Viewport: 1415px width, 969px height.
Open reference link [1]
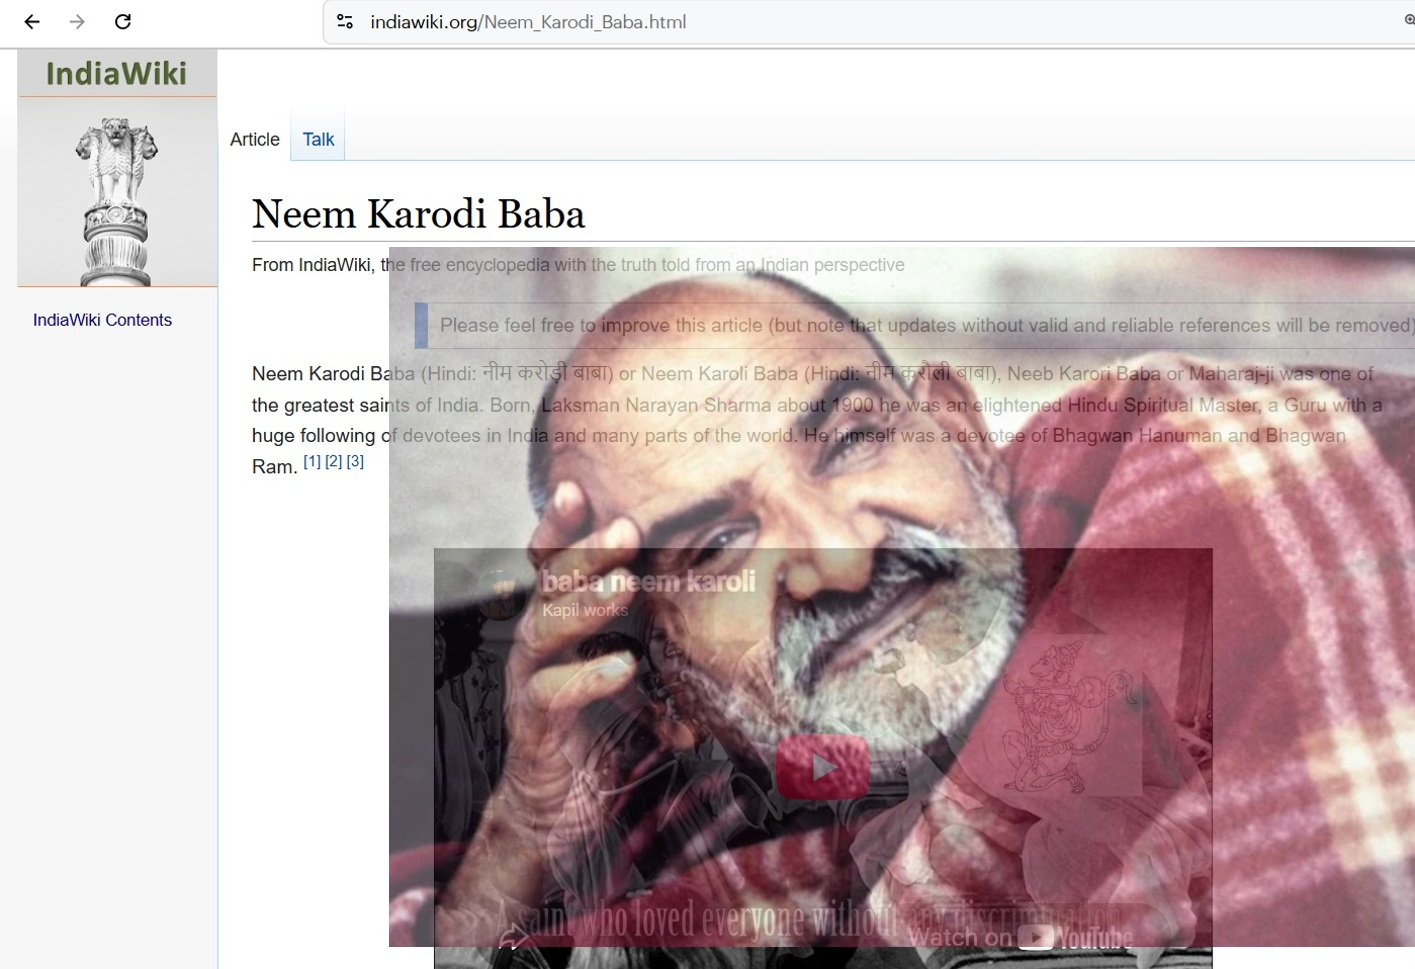[x=312, y=461]
